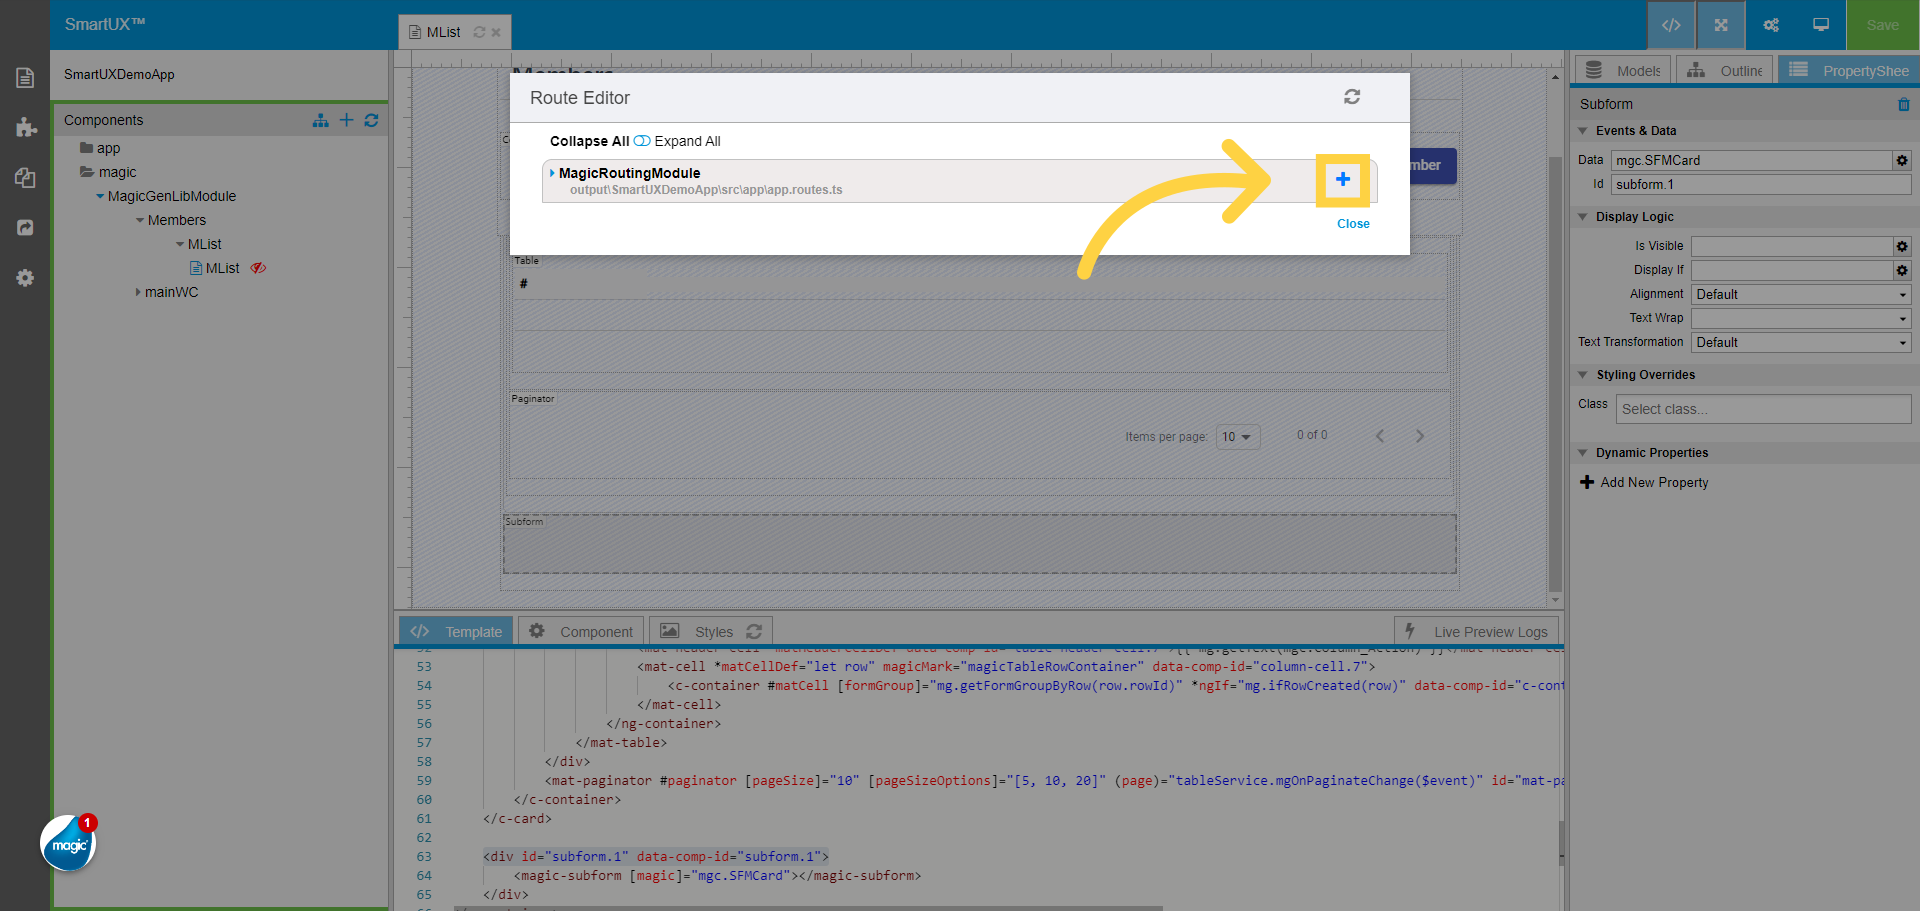Click the hierarchy icon in Components header
The height and width of the screenshot is (911, 1920).
coord(320,120)
